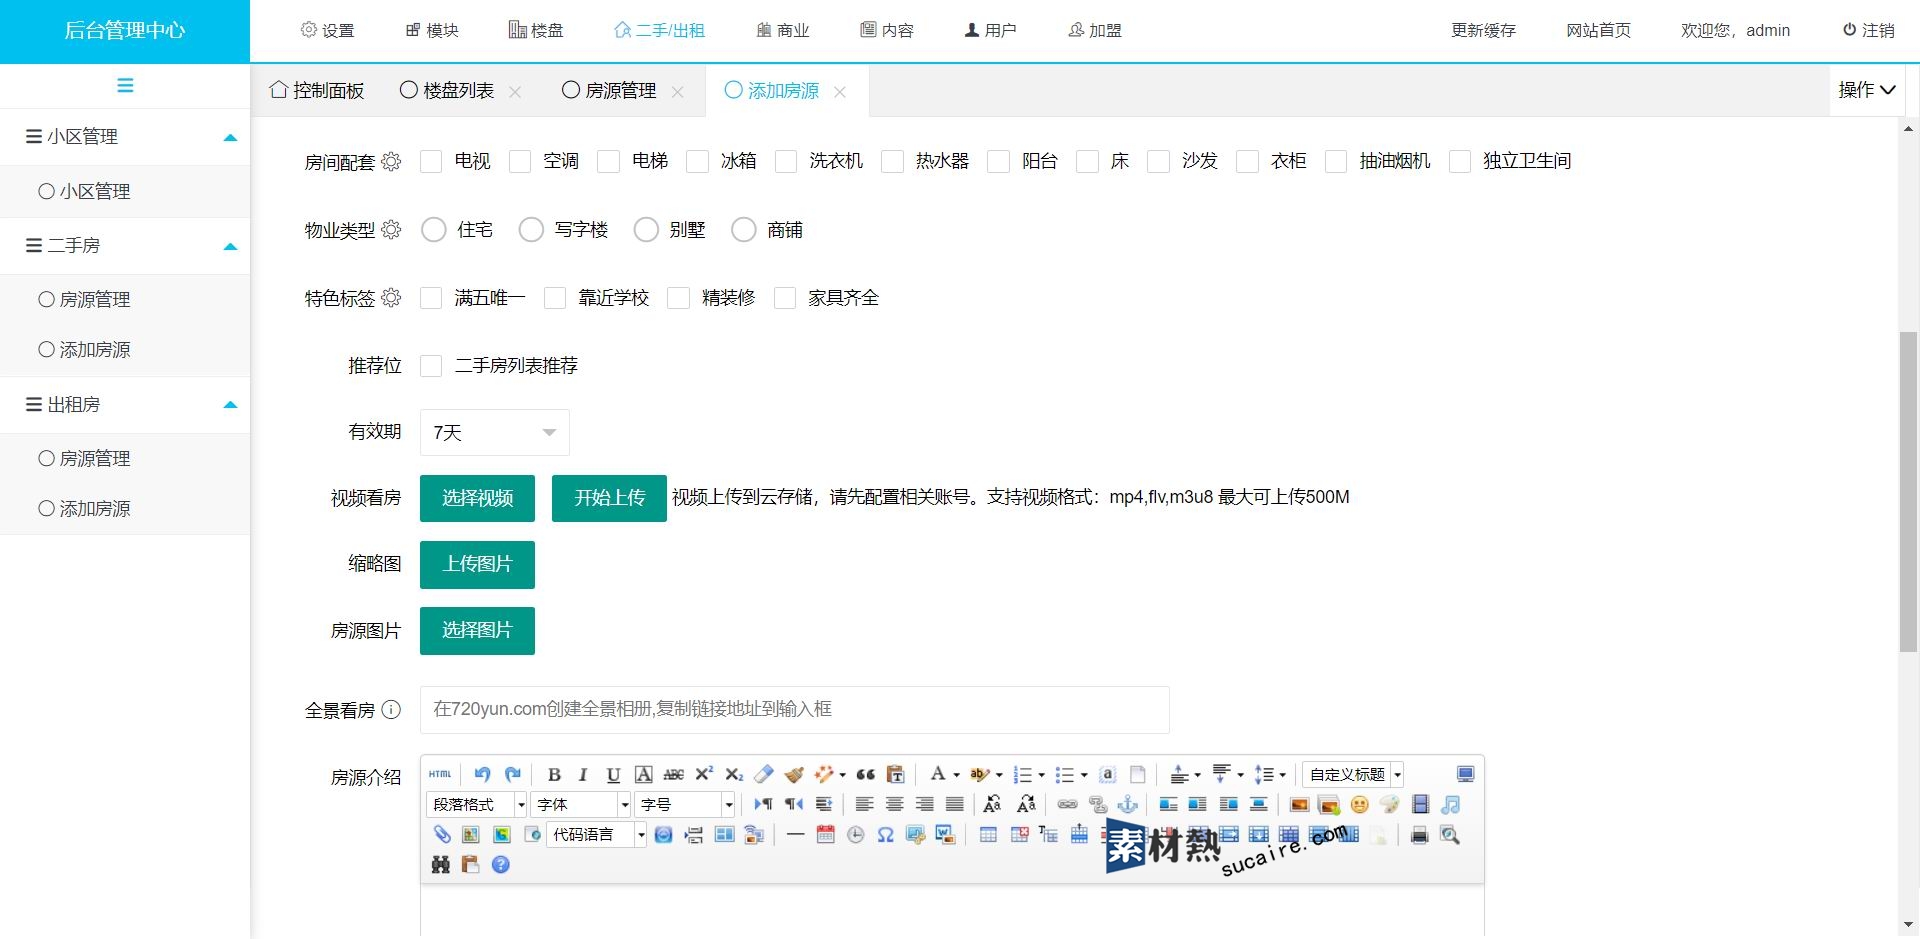This screenshot has height=939, width=1920.
Task: Click the italic icon in the editor
Action: click(x=583, y=775)
